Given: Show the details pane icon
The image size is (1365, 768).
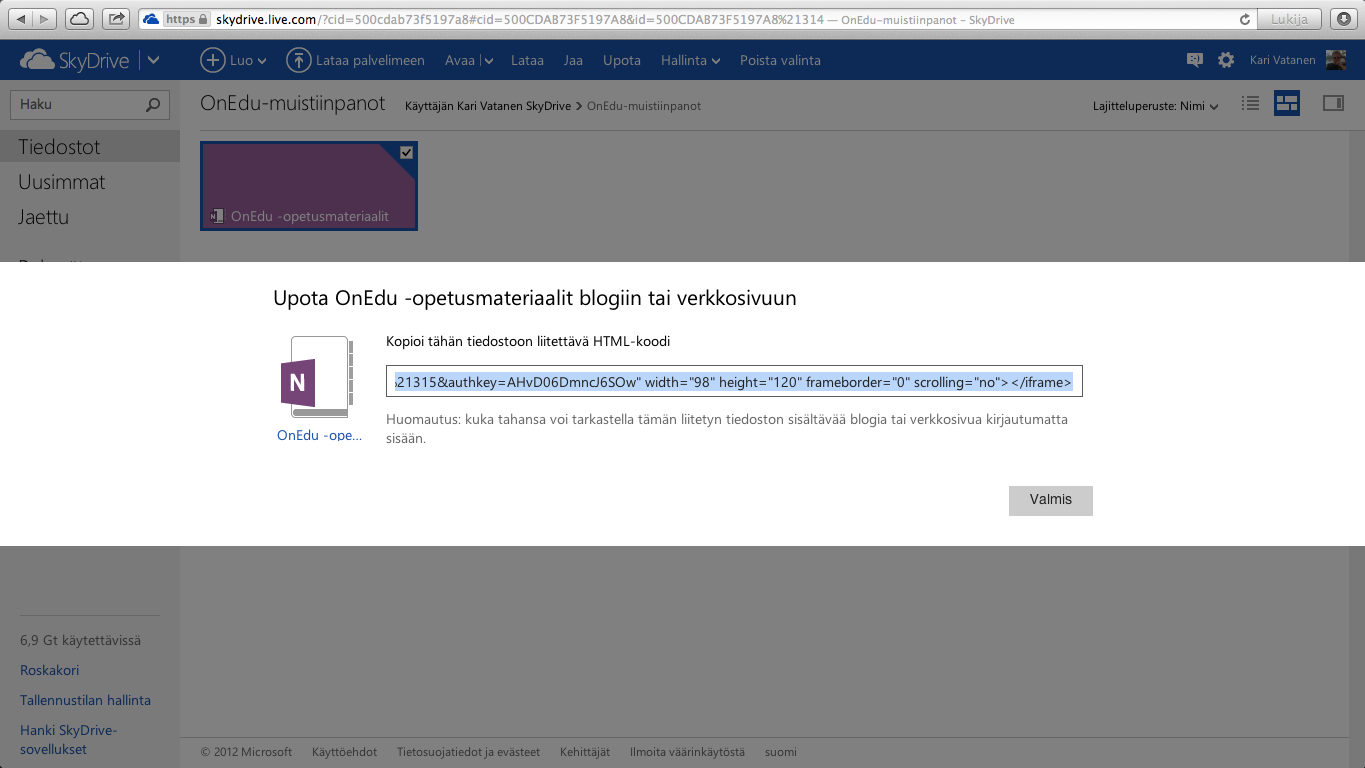Looking at the screenshot, I should [x=1333, y=103].
